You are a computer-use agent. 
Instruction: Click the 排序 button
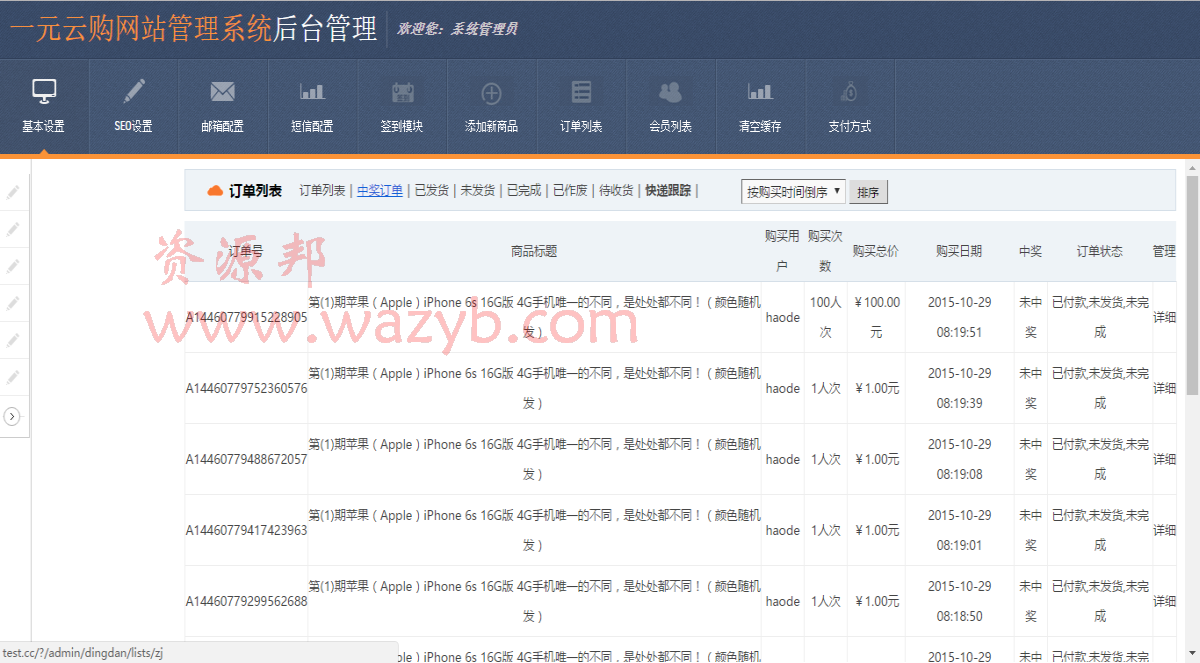(x=868, y=192)
